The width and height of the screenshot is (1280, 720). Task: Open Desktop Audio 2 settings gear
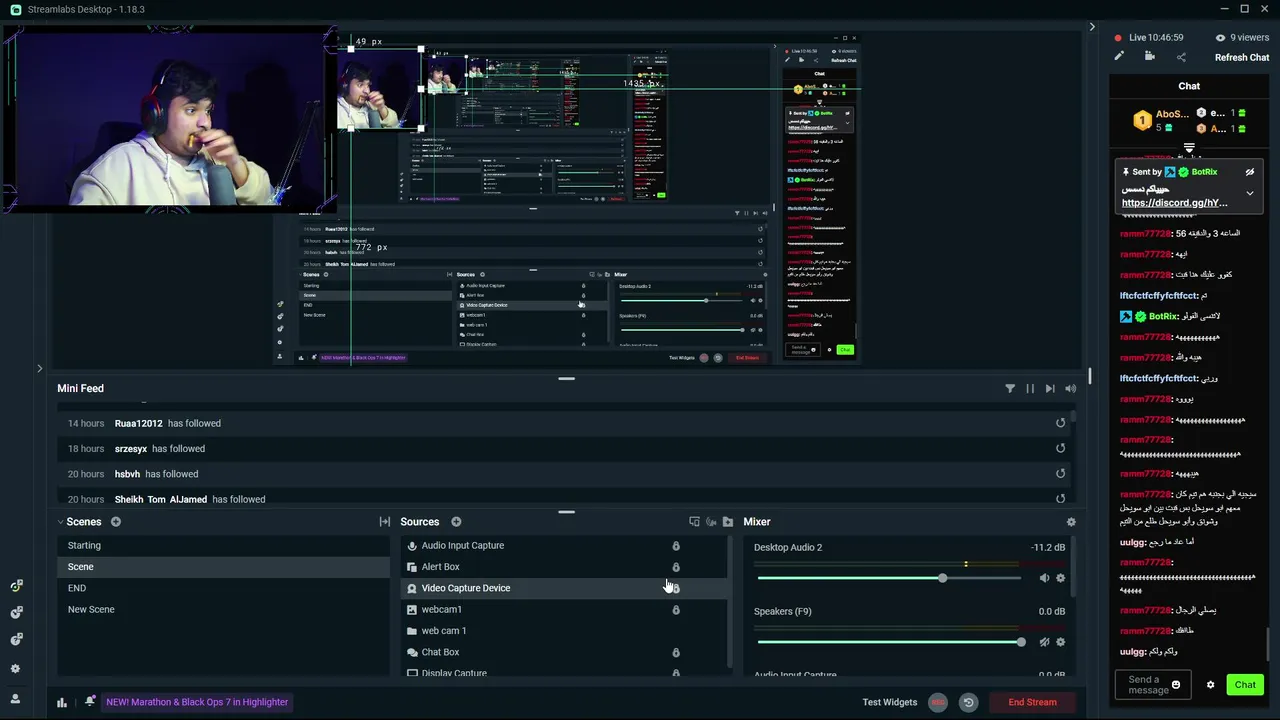pyautogui.click(x=1061, y=578)
